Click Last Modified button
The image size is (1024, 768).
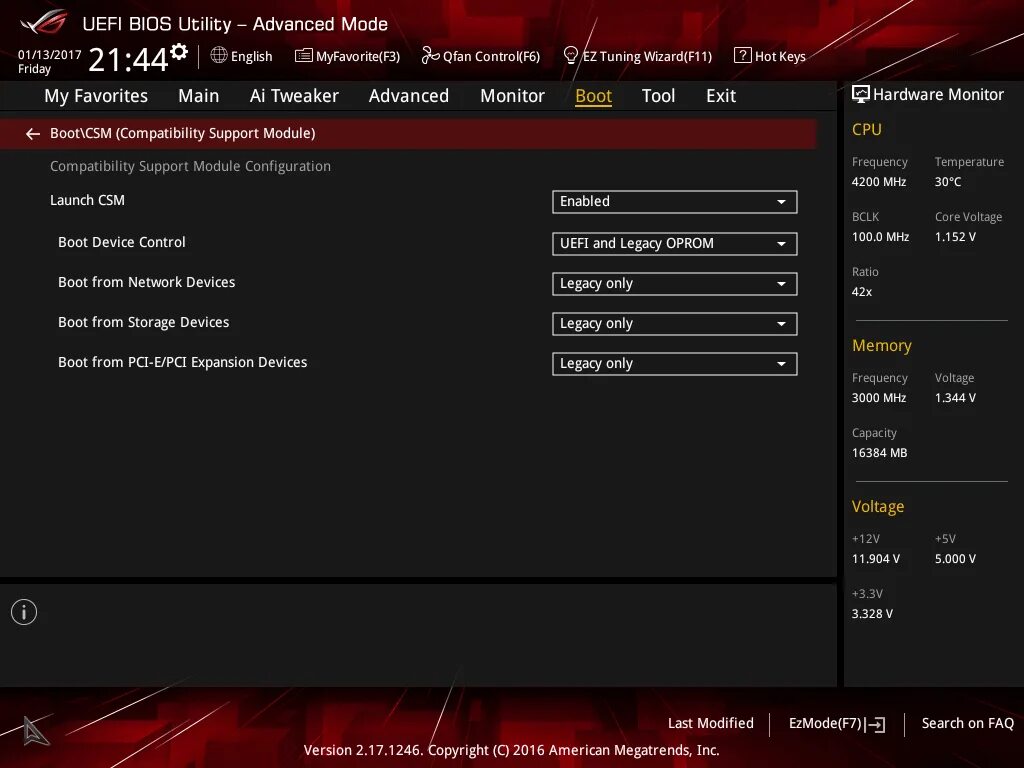(x=711, y=724)
